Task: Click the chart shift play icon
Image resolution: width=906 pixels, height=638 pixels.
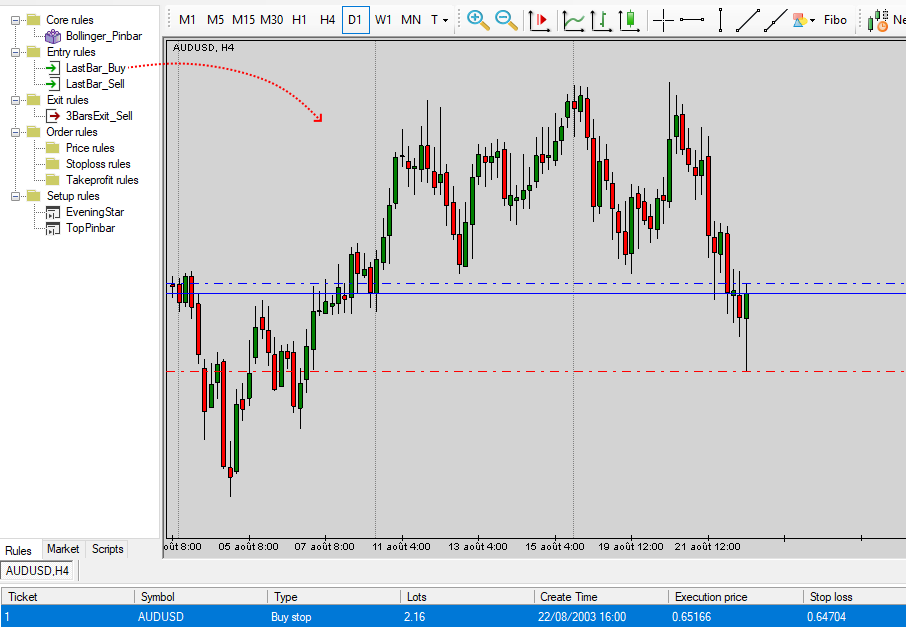Action: coord(539,19)
